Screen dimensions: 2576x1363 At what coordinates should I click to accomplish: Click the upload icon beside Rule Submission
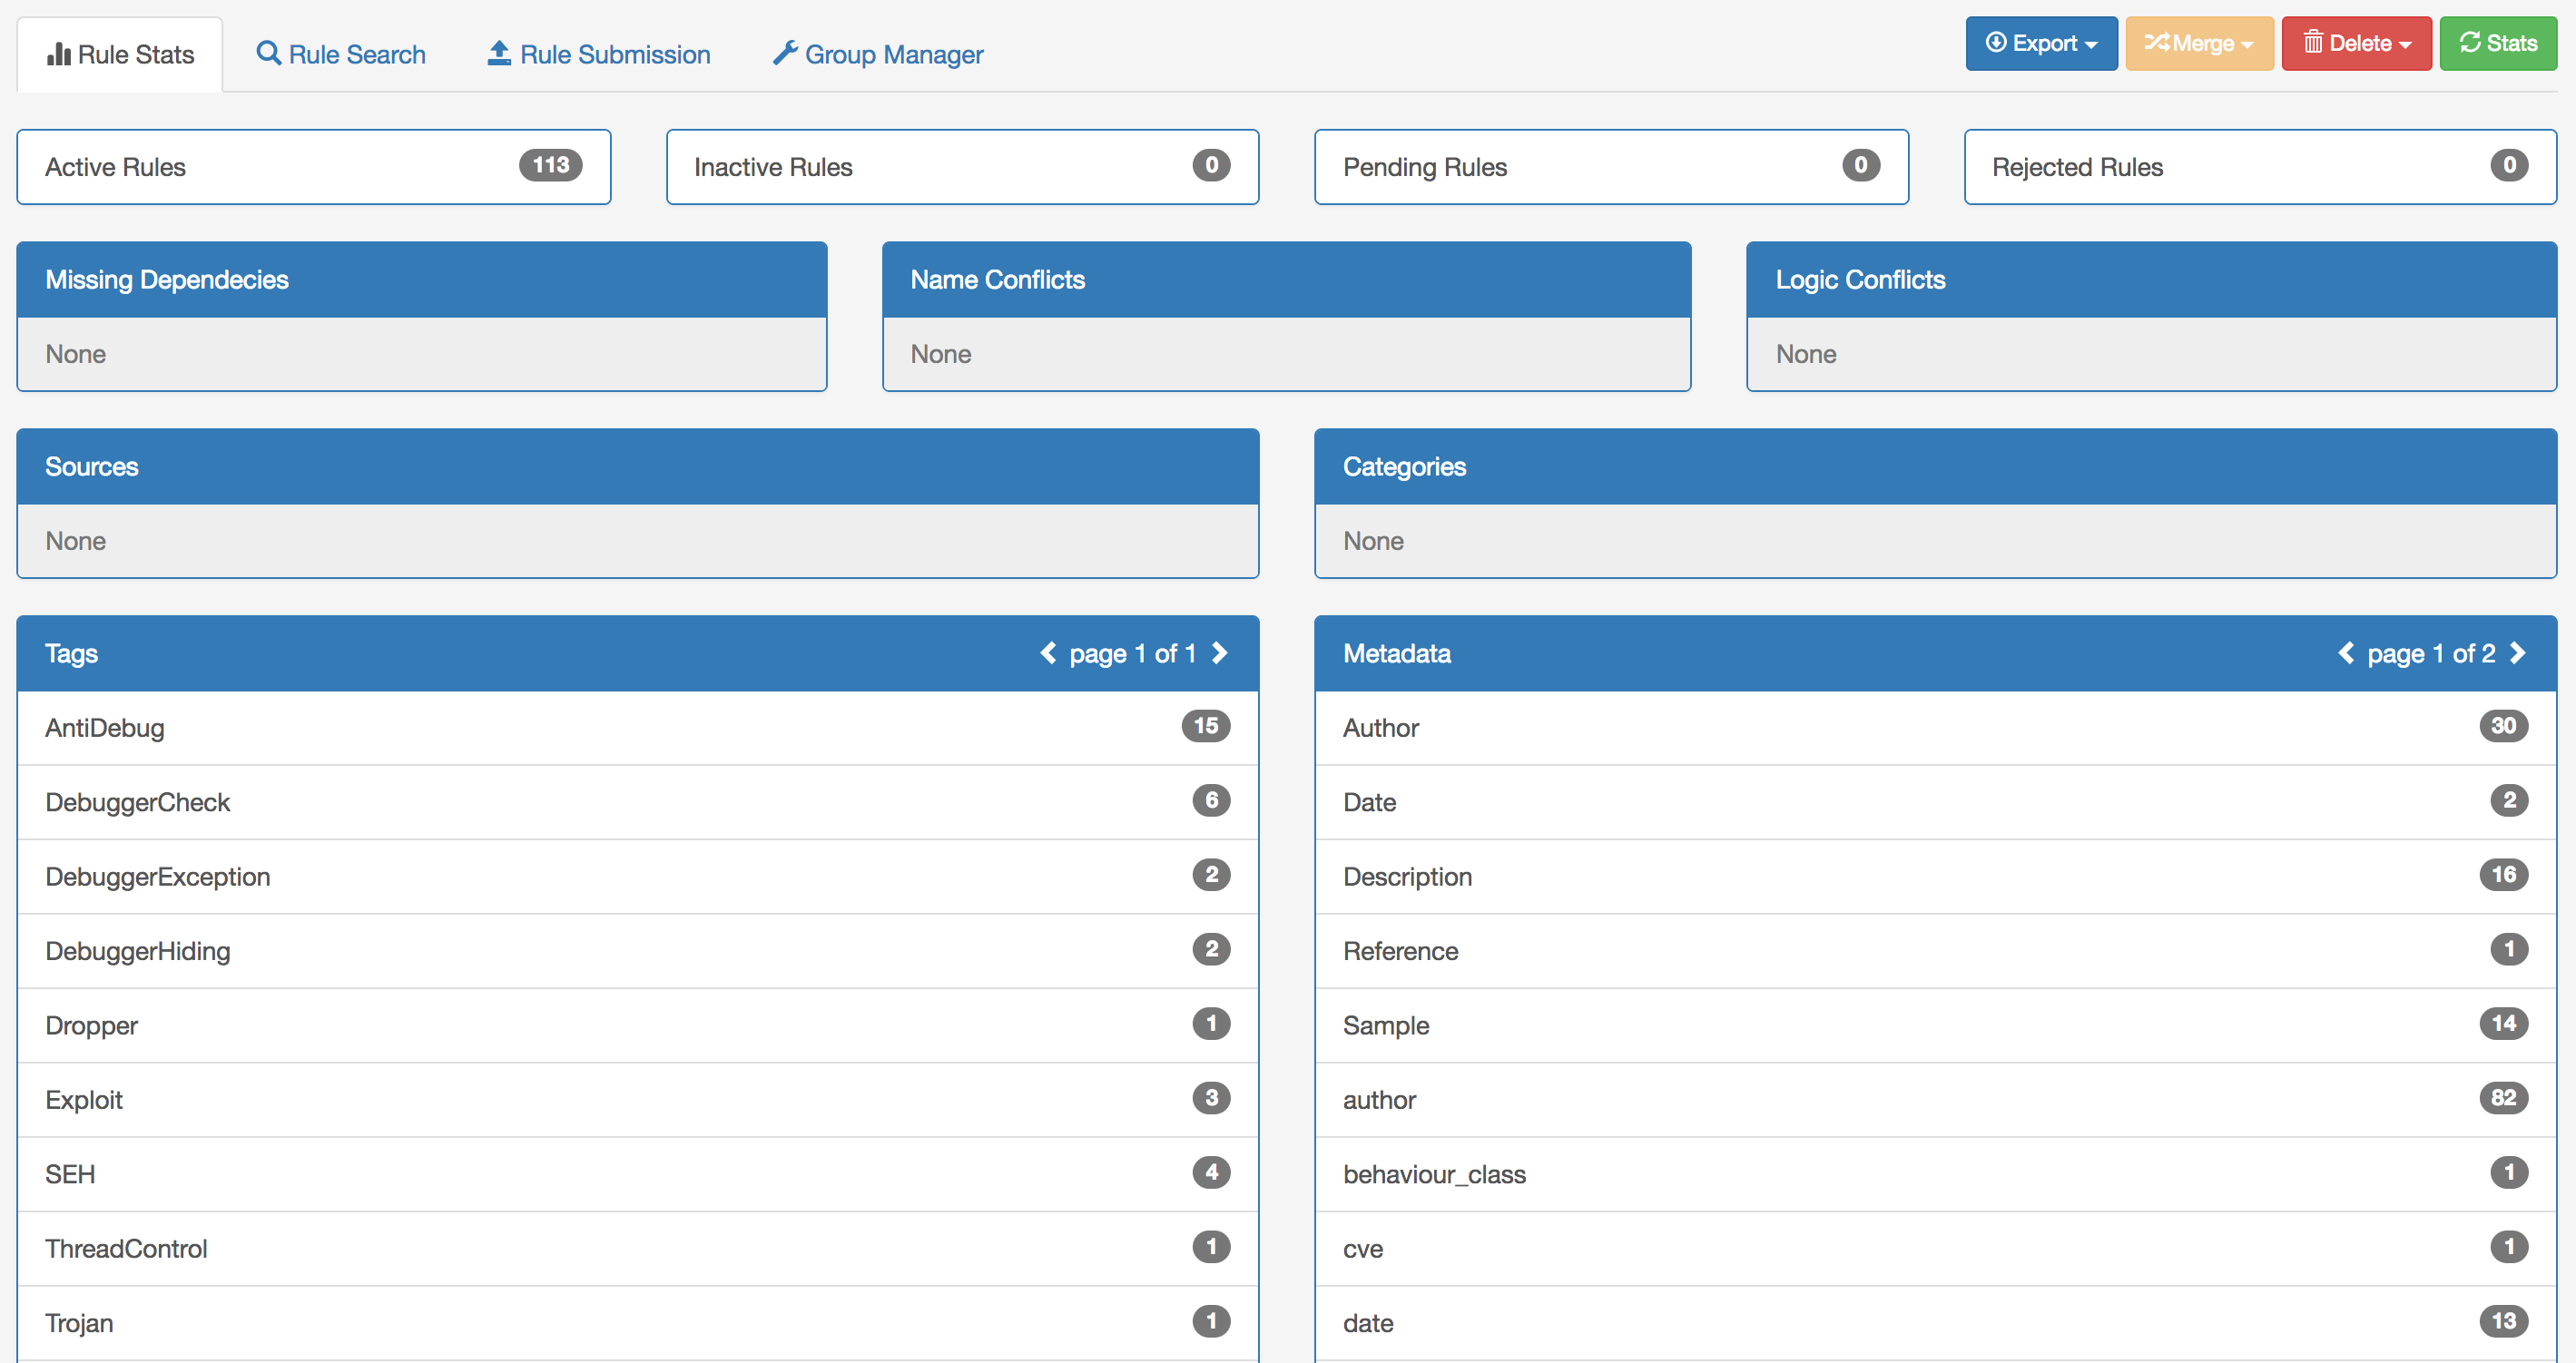pos(499,53)
